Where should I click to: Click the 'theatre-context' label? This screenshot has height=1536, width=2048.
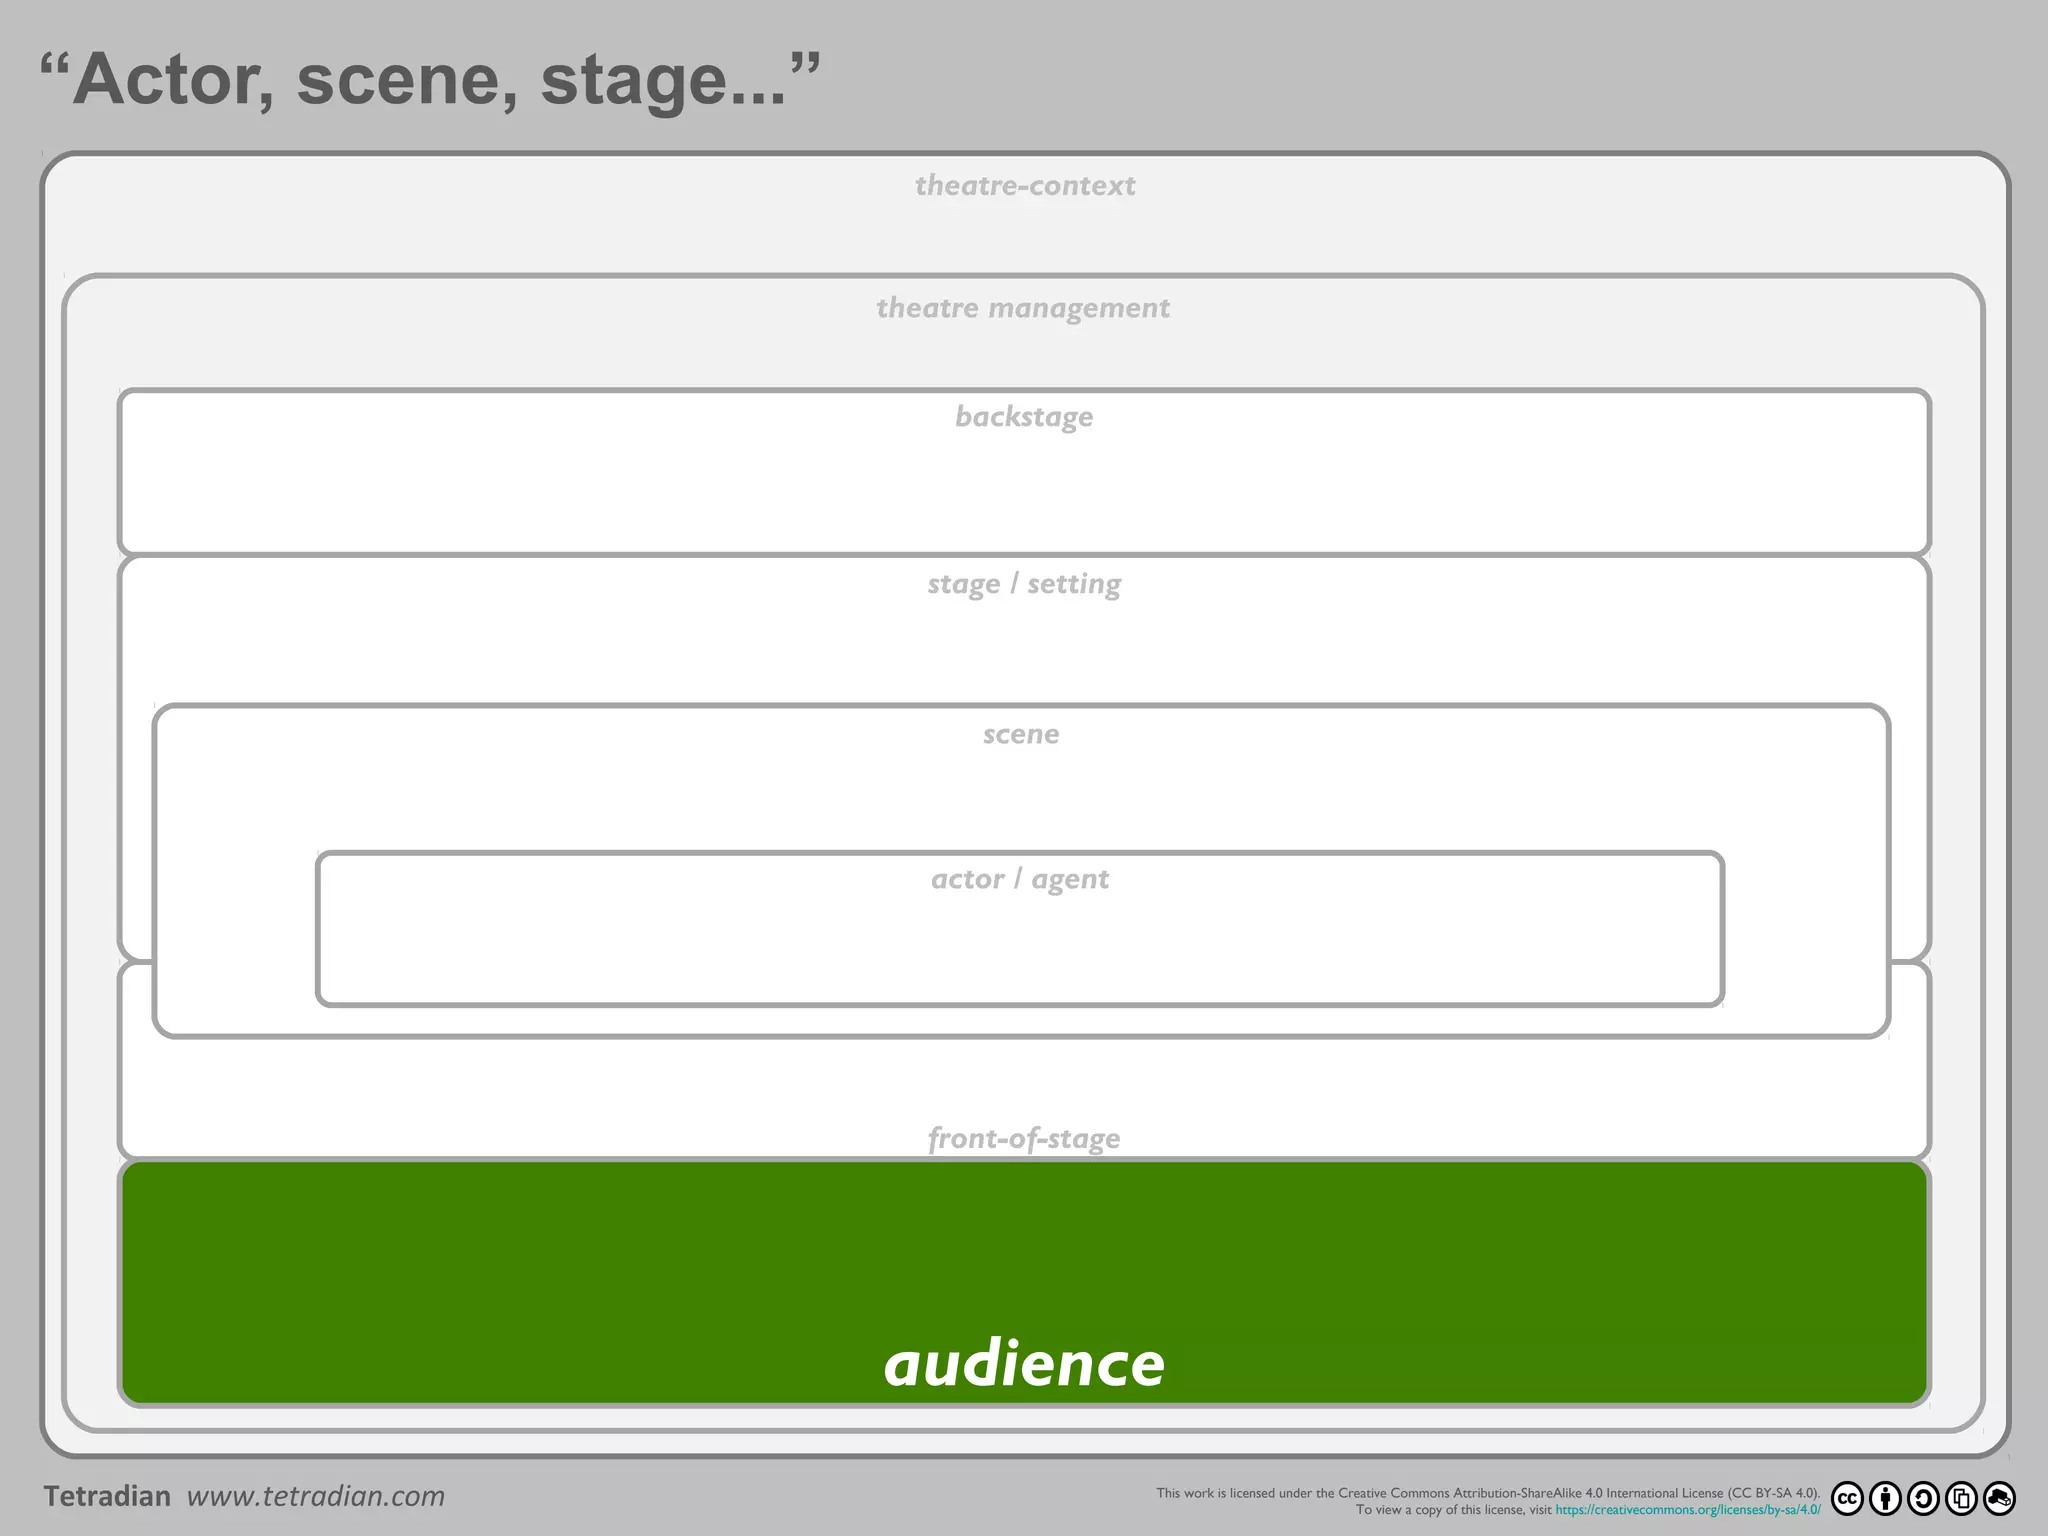point(1025,186)
